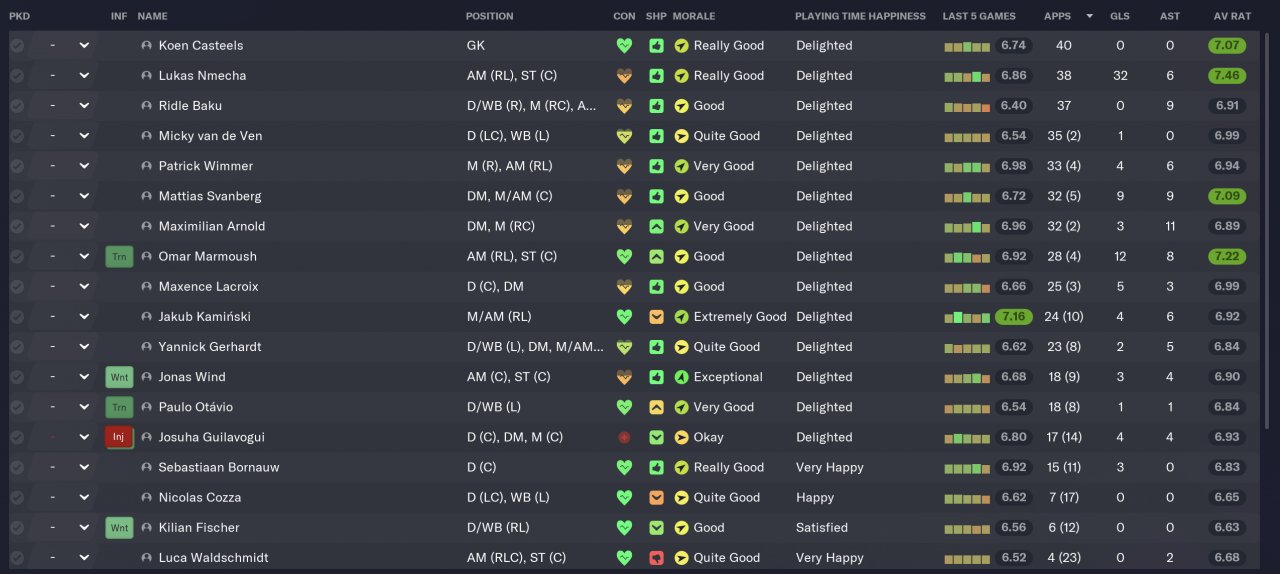1280x574 pixels.
Task: Toggle the picked checkmark for Patrick Wimmer
Action: pos(17,166)
